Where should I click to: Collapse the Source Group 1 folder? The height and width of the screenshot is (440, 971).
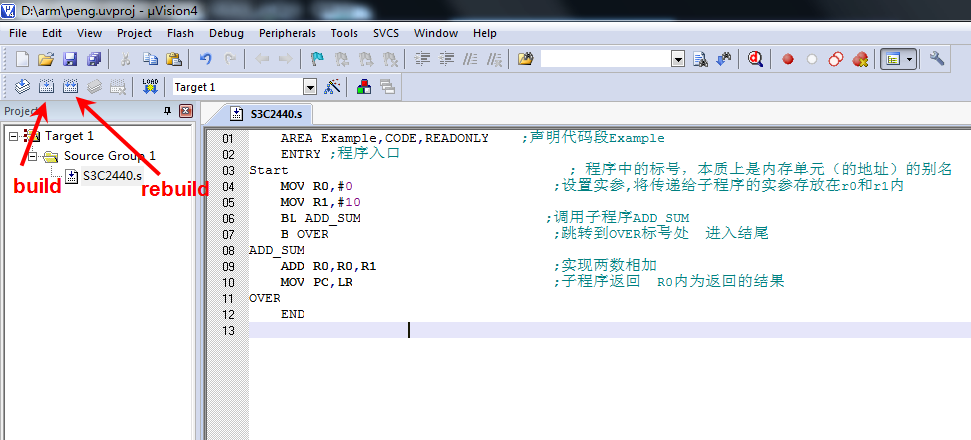pyautogui.click(x=33, y=155)
